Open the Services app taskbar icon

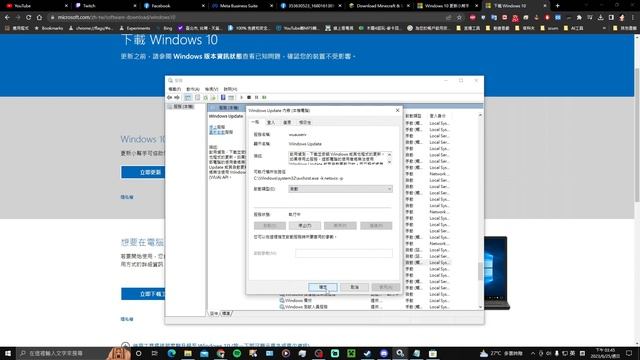tap(400, 353)
